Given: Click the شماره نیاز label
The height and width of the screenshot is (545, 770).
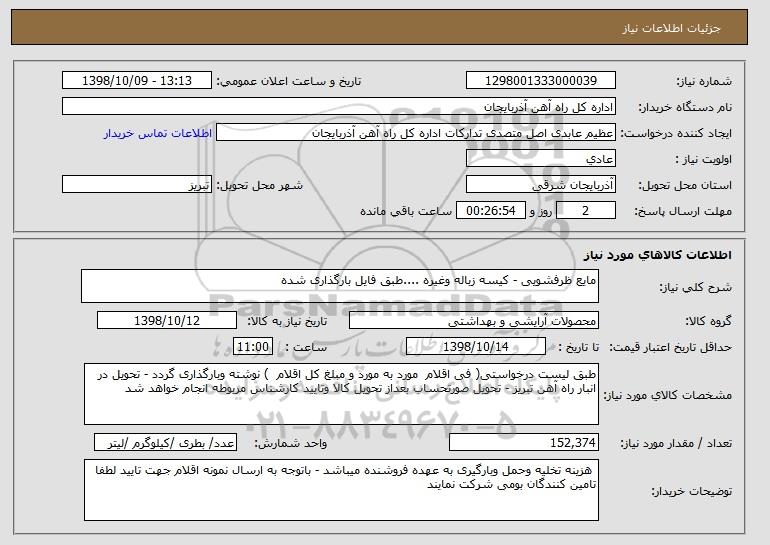Looking at the screenshot, I should click(x=704, y=81).
